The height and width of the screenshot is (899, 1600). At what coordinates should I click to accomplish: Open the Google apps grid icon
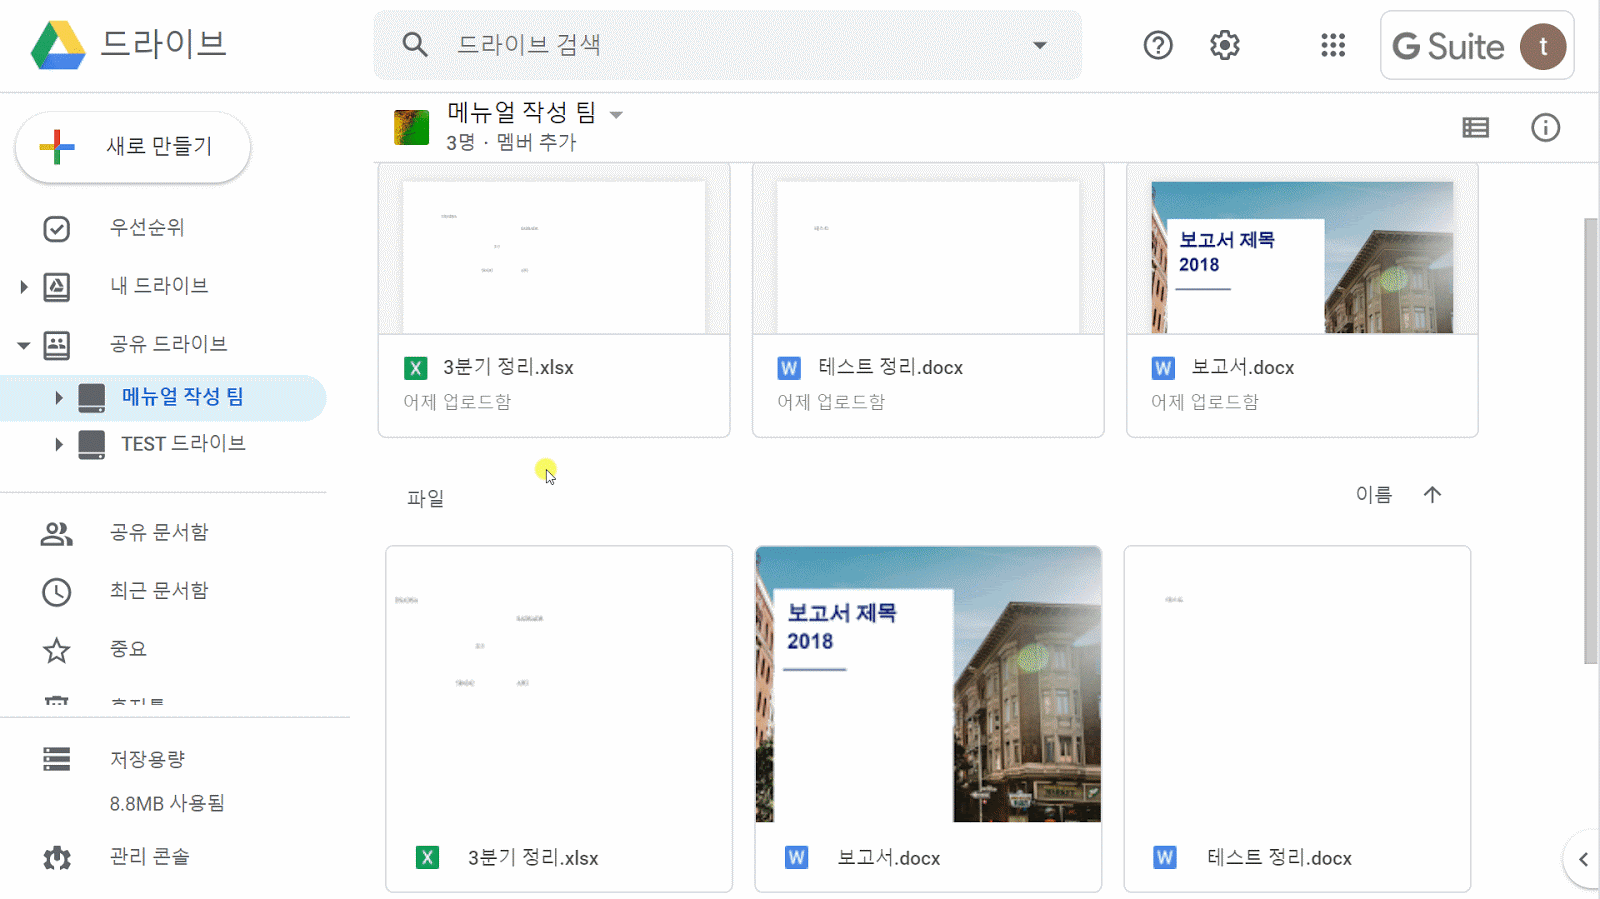1333,45
